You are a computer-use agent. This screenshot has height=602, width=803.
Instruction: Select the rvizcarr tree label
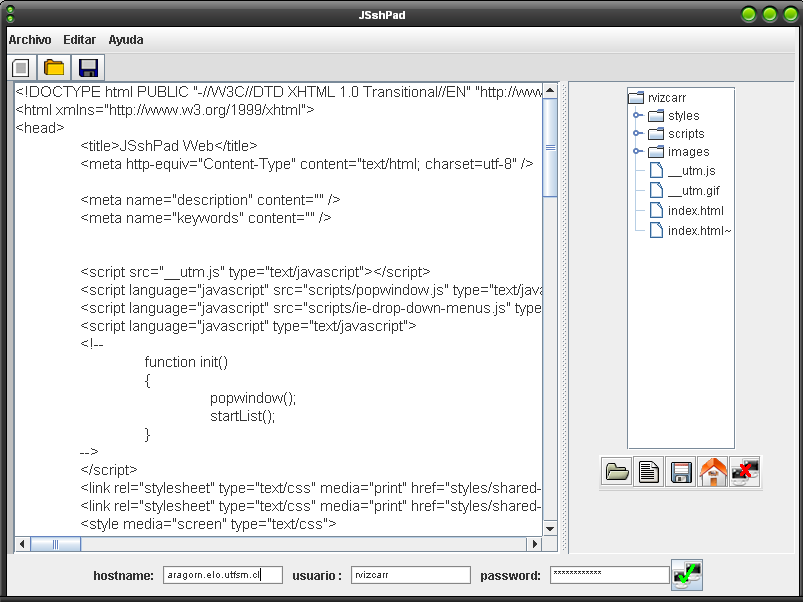pos(667,98)
